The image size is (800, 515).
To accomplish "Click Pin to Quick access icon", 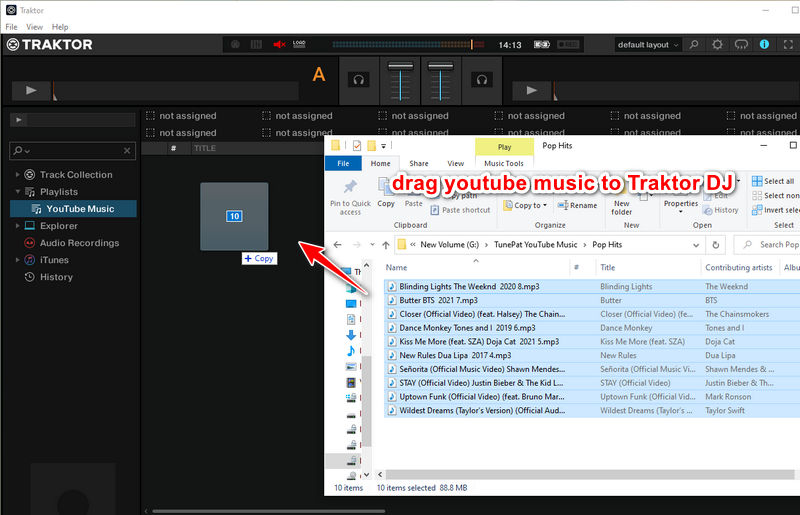I will point(350,187).
